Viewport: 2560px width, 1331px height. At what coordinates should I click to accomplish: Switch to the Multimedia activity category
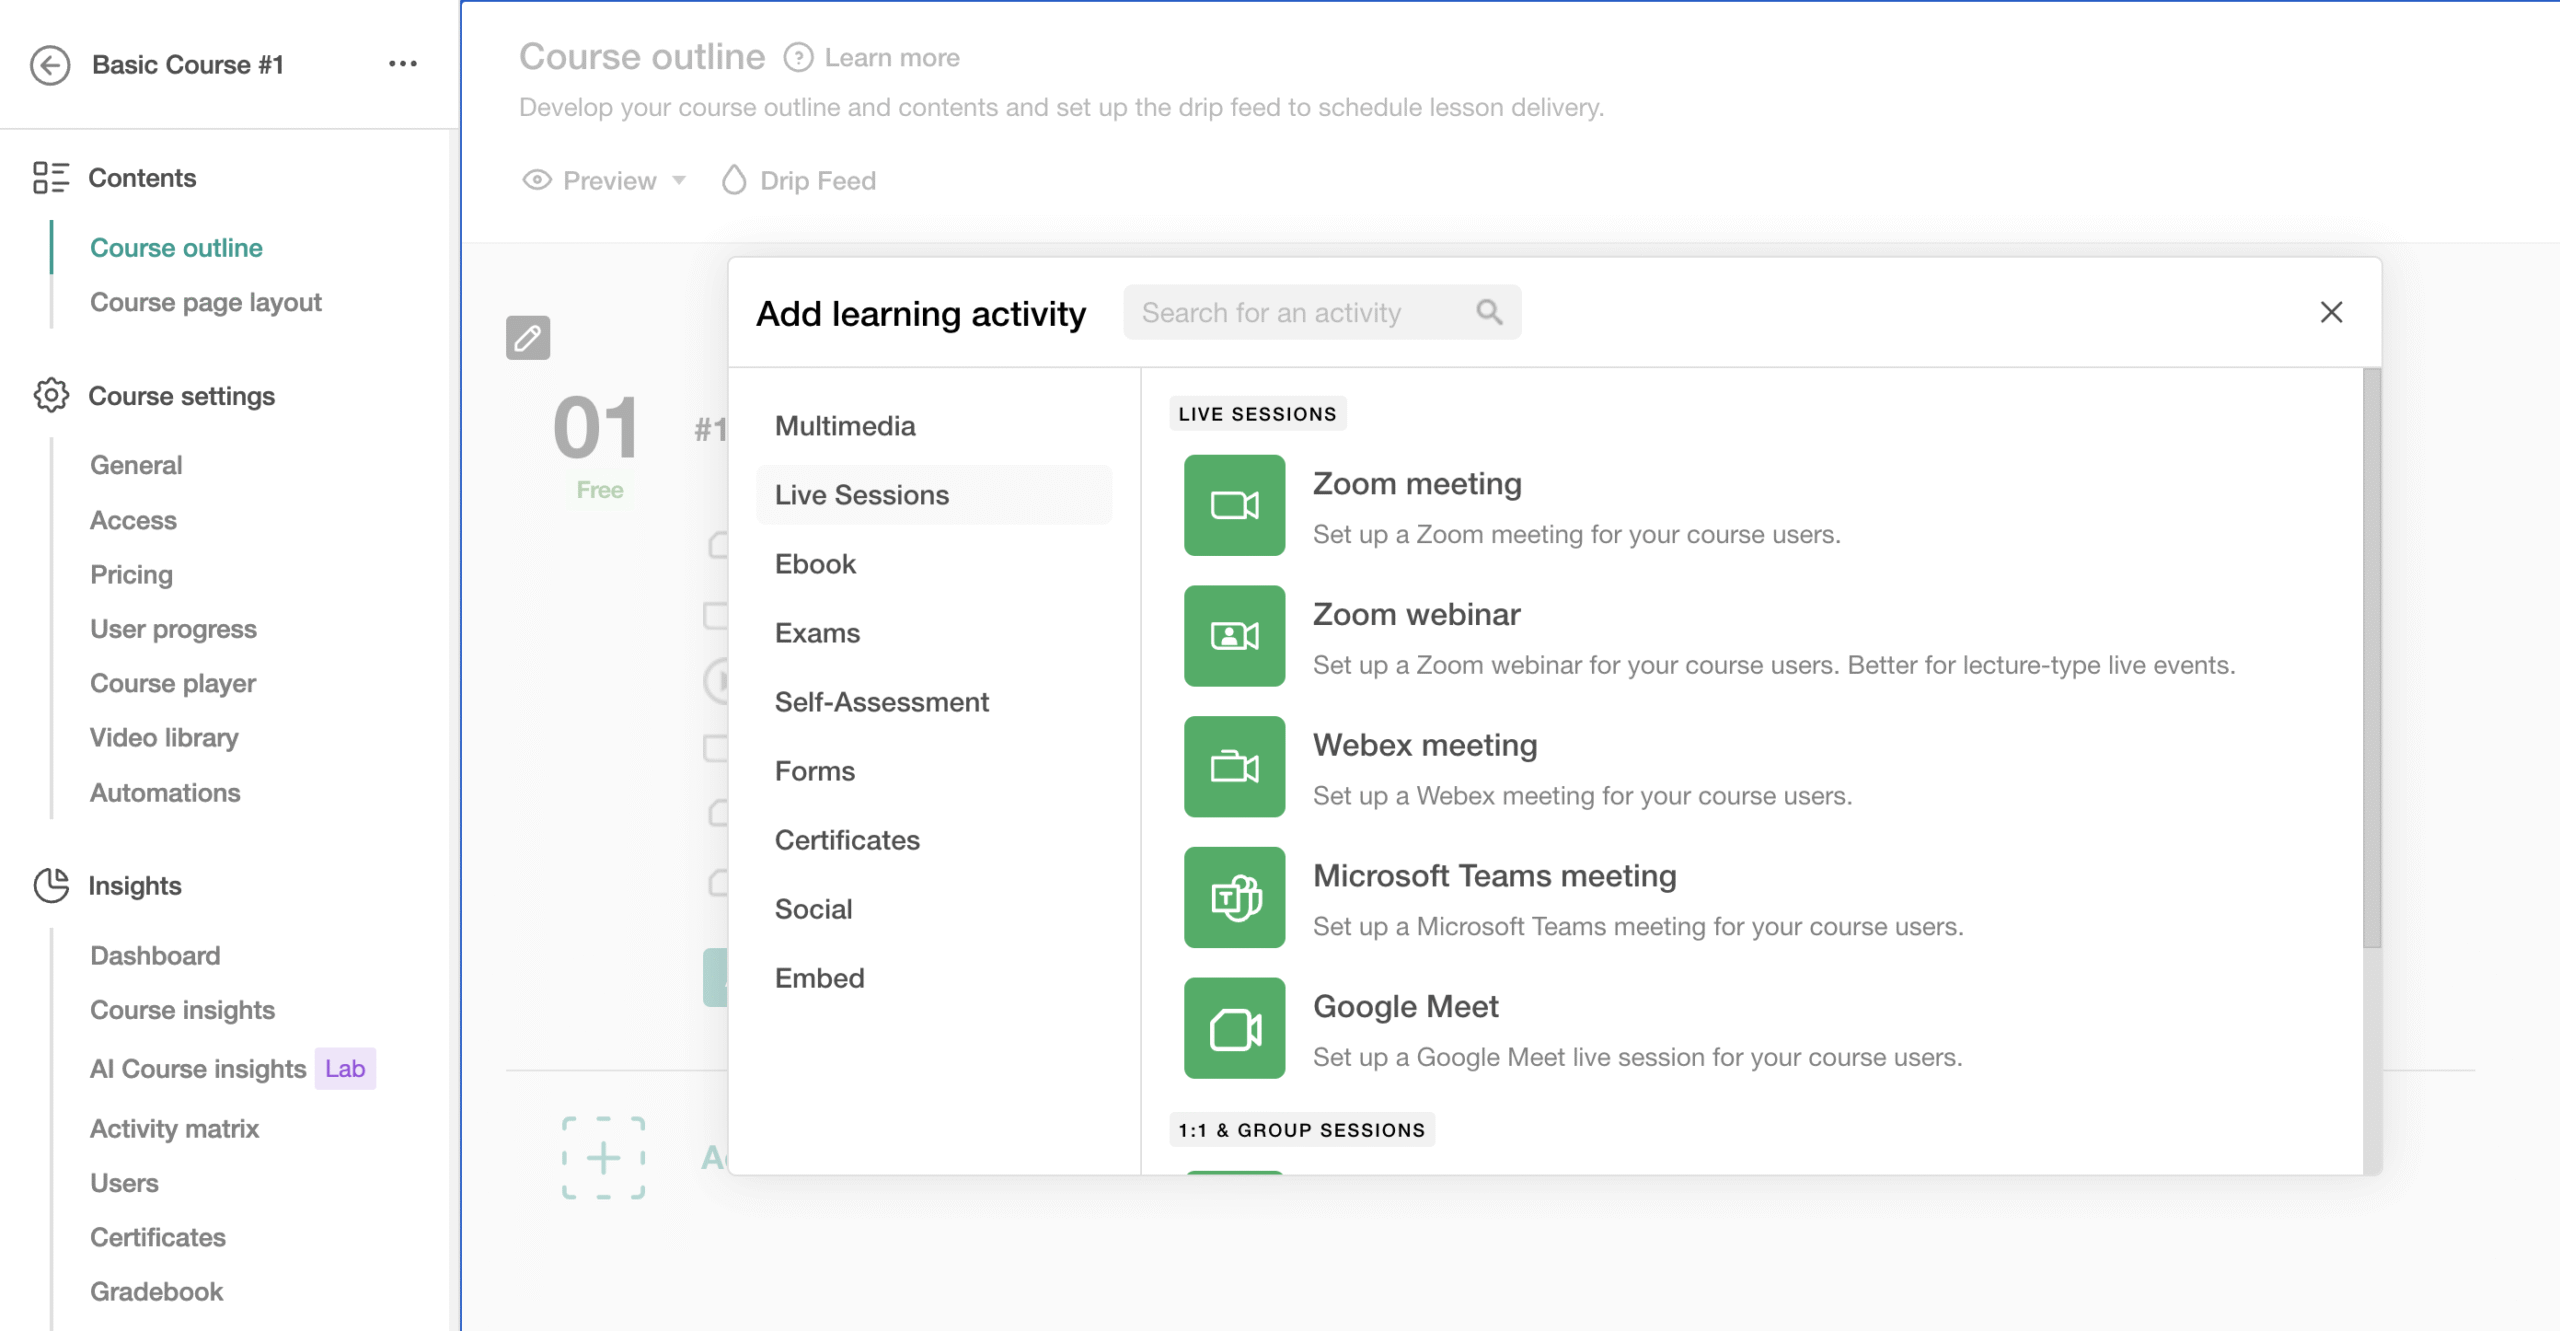click(x=845, y=426)
